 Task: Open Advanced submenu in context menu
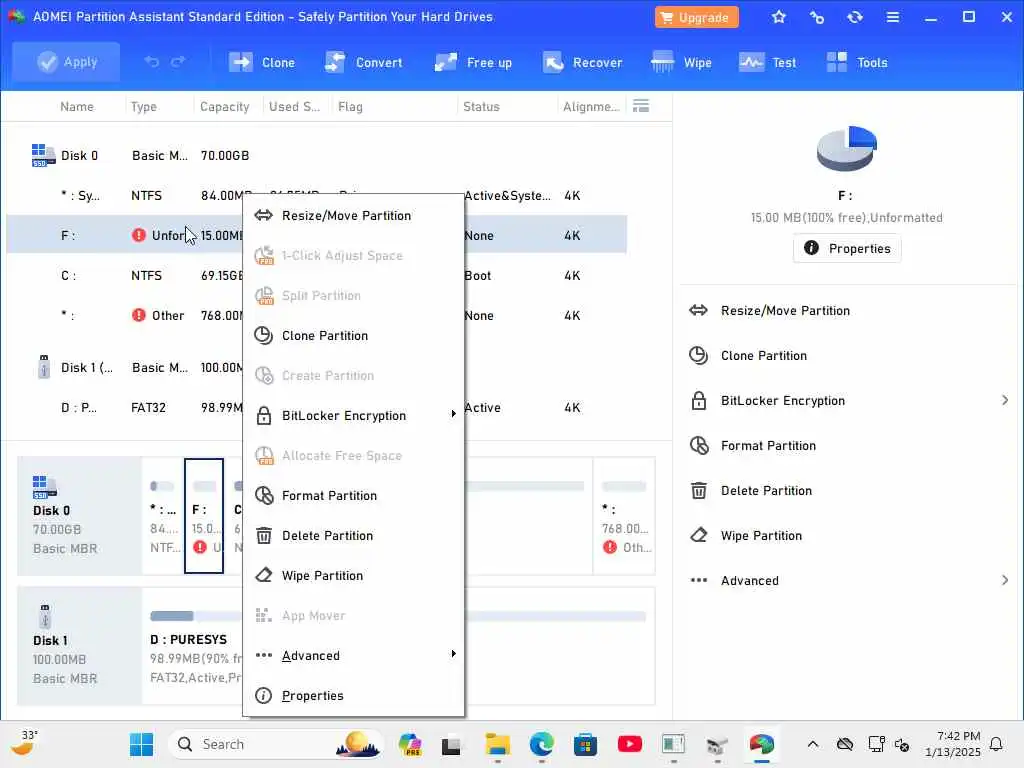coord(353,656)
